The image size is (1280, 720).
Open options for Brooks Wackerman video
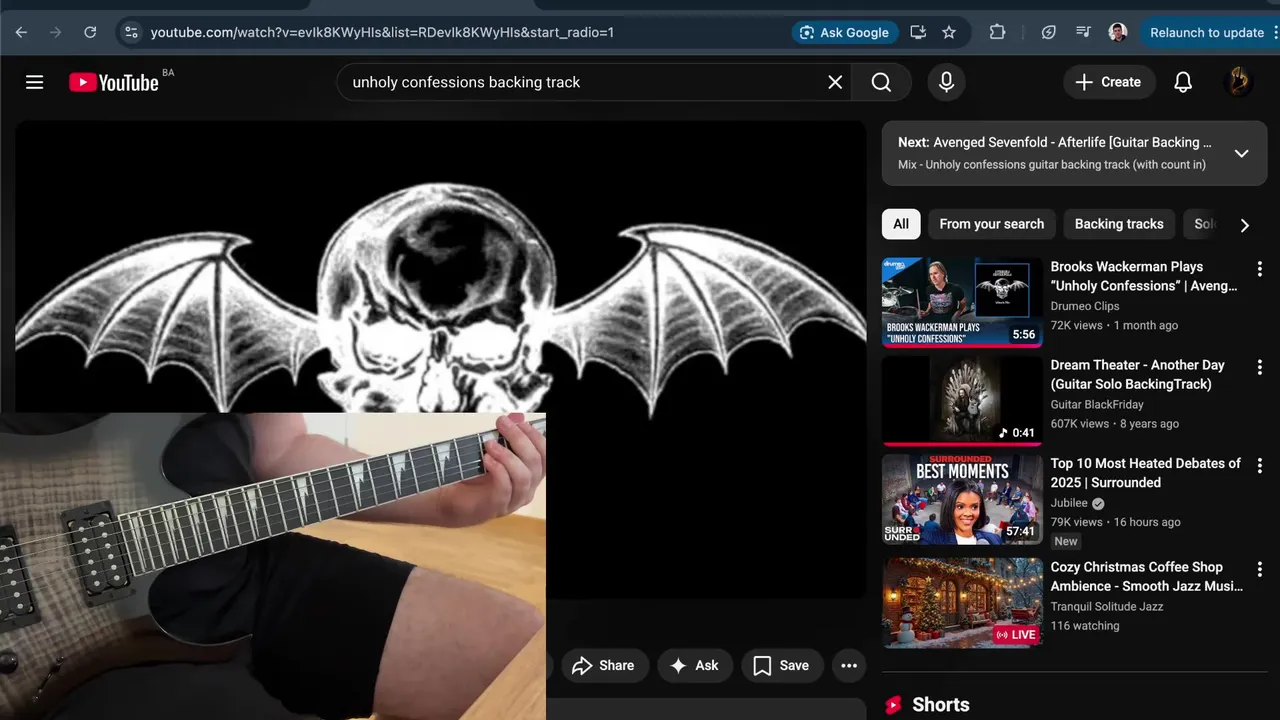click(x=1259, y=269)
